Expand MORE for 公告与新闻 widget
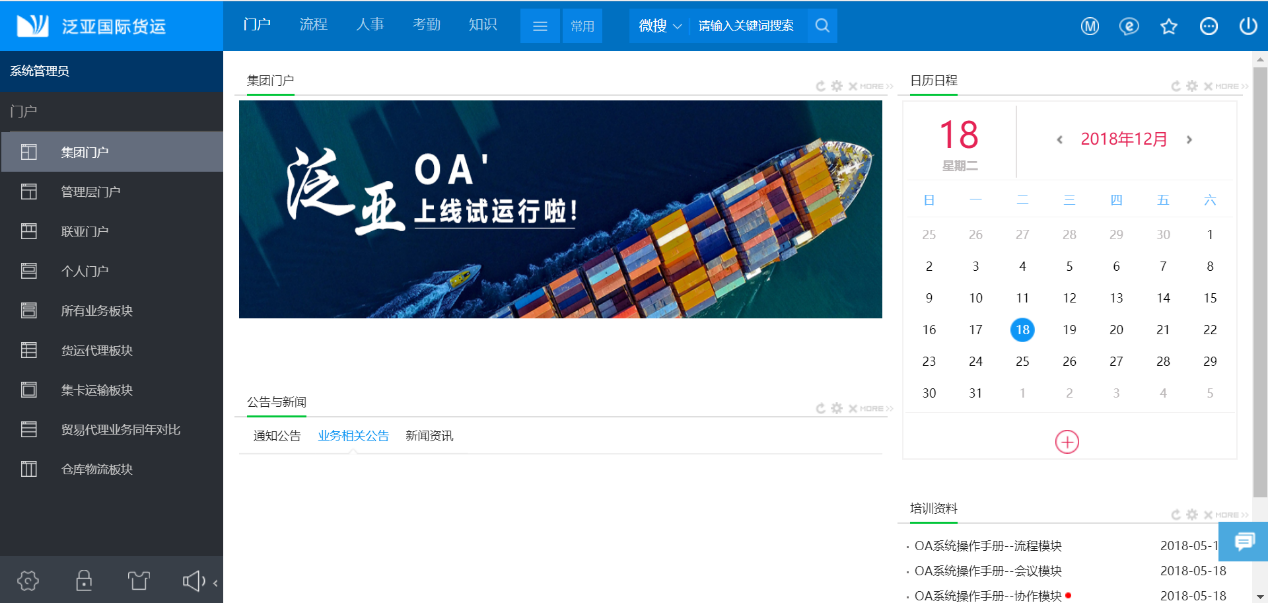 tap(876, 408)
